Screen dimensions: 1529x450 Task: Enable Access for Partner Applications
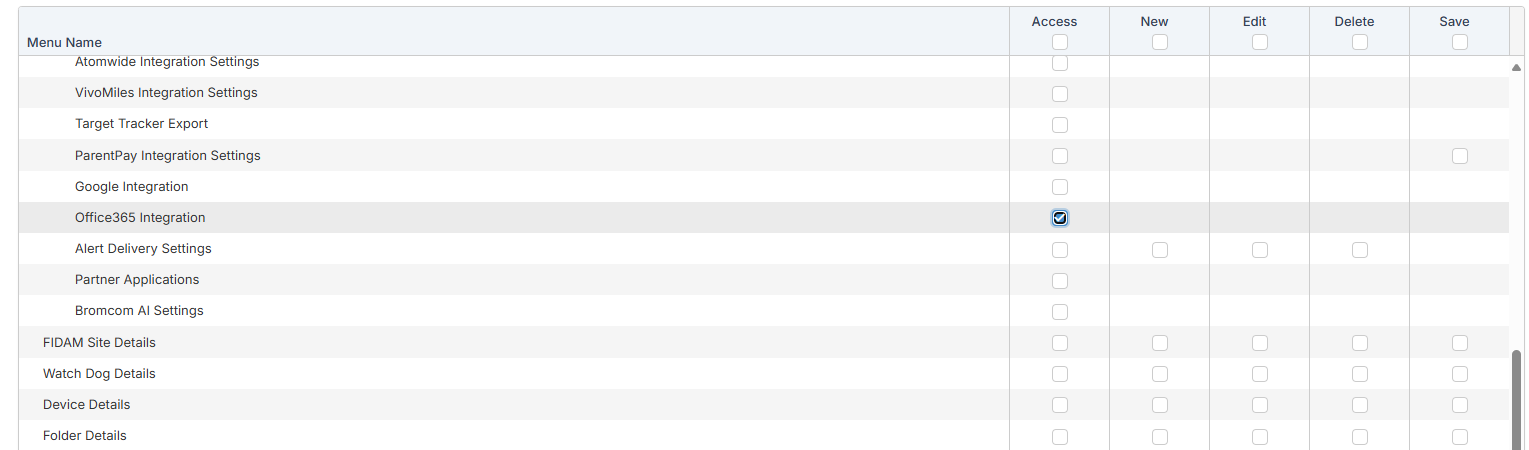click(x=1060, y=281)
